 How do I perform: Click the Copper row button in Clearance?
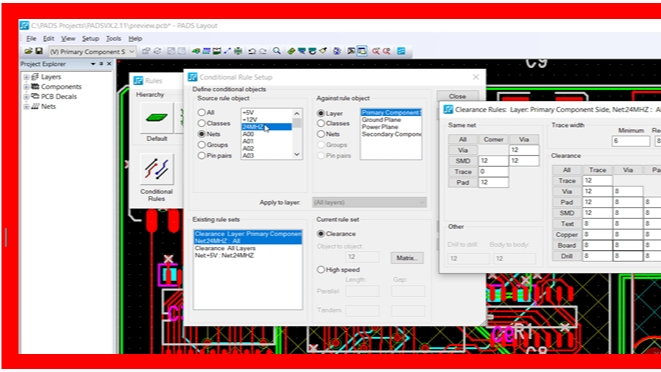click(x=567, y=235)
